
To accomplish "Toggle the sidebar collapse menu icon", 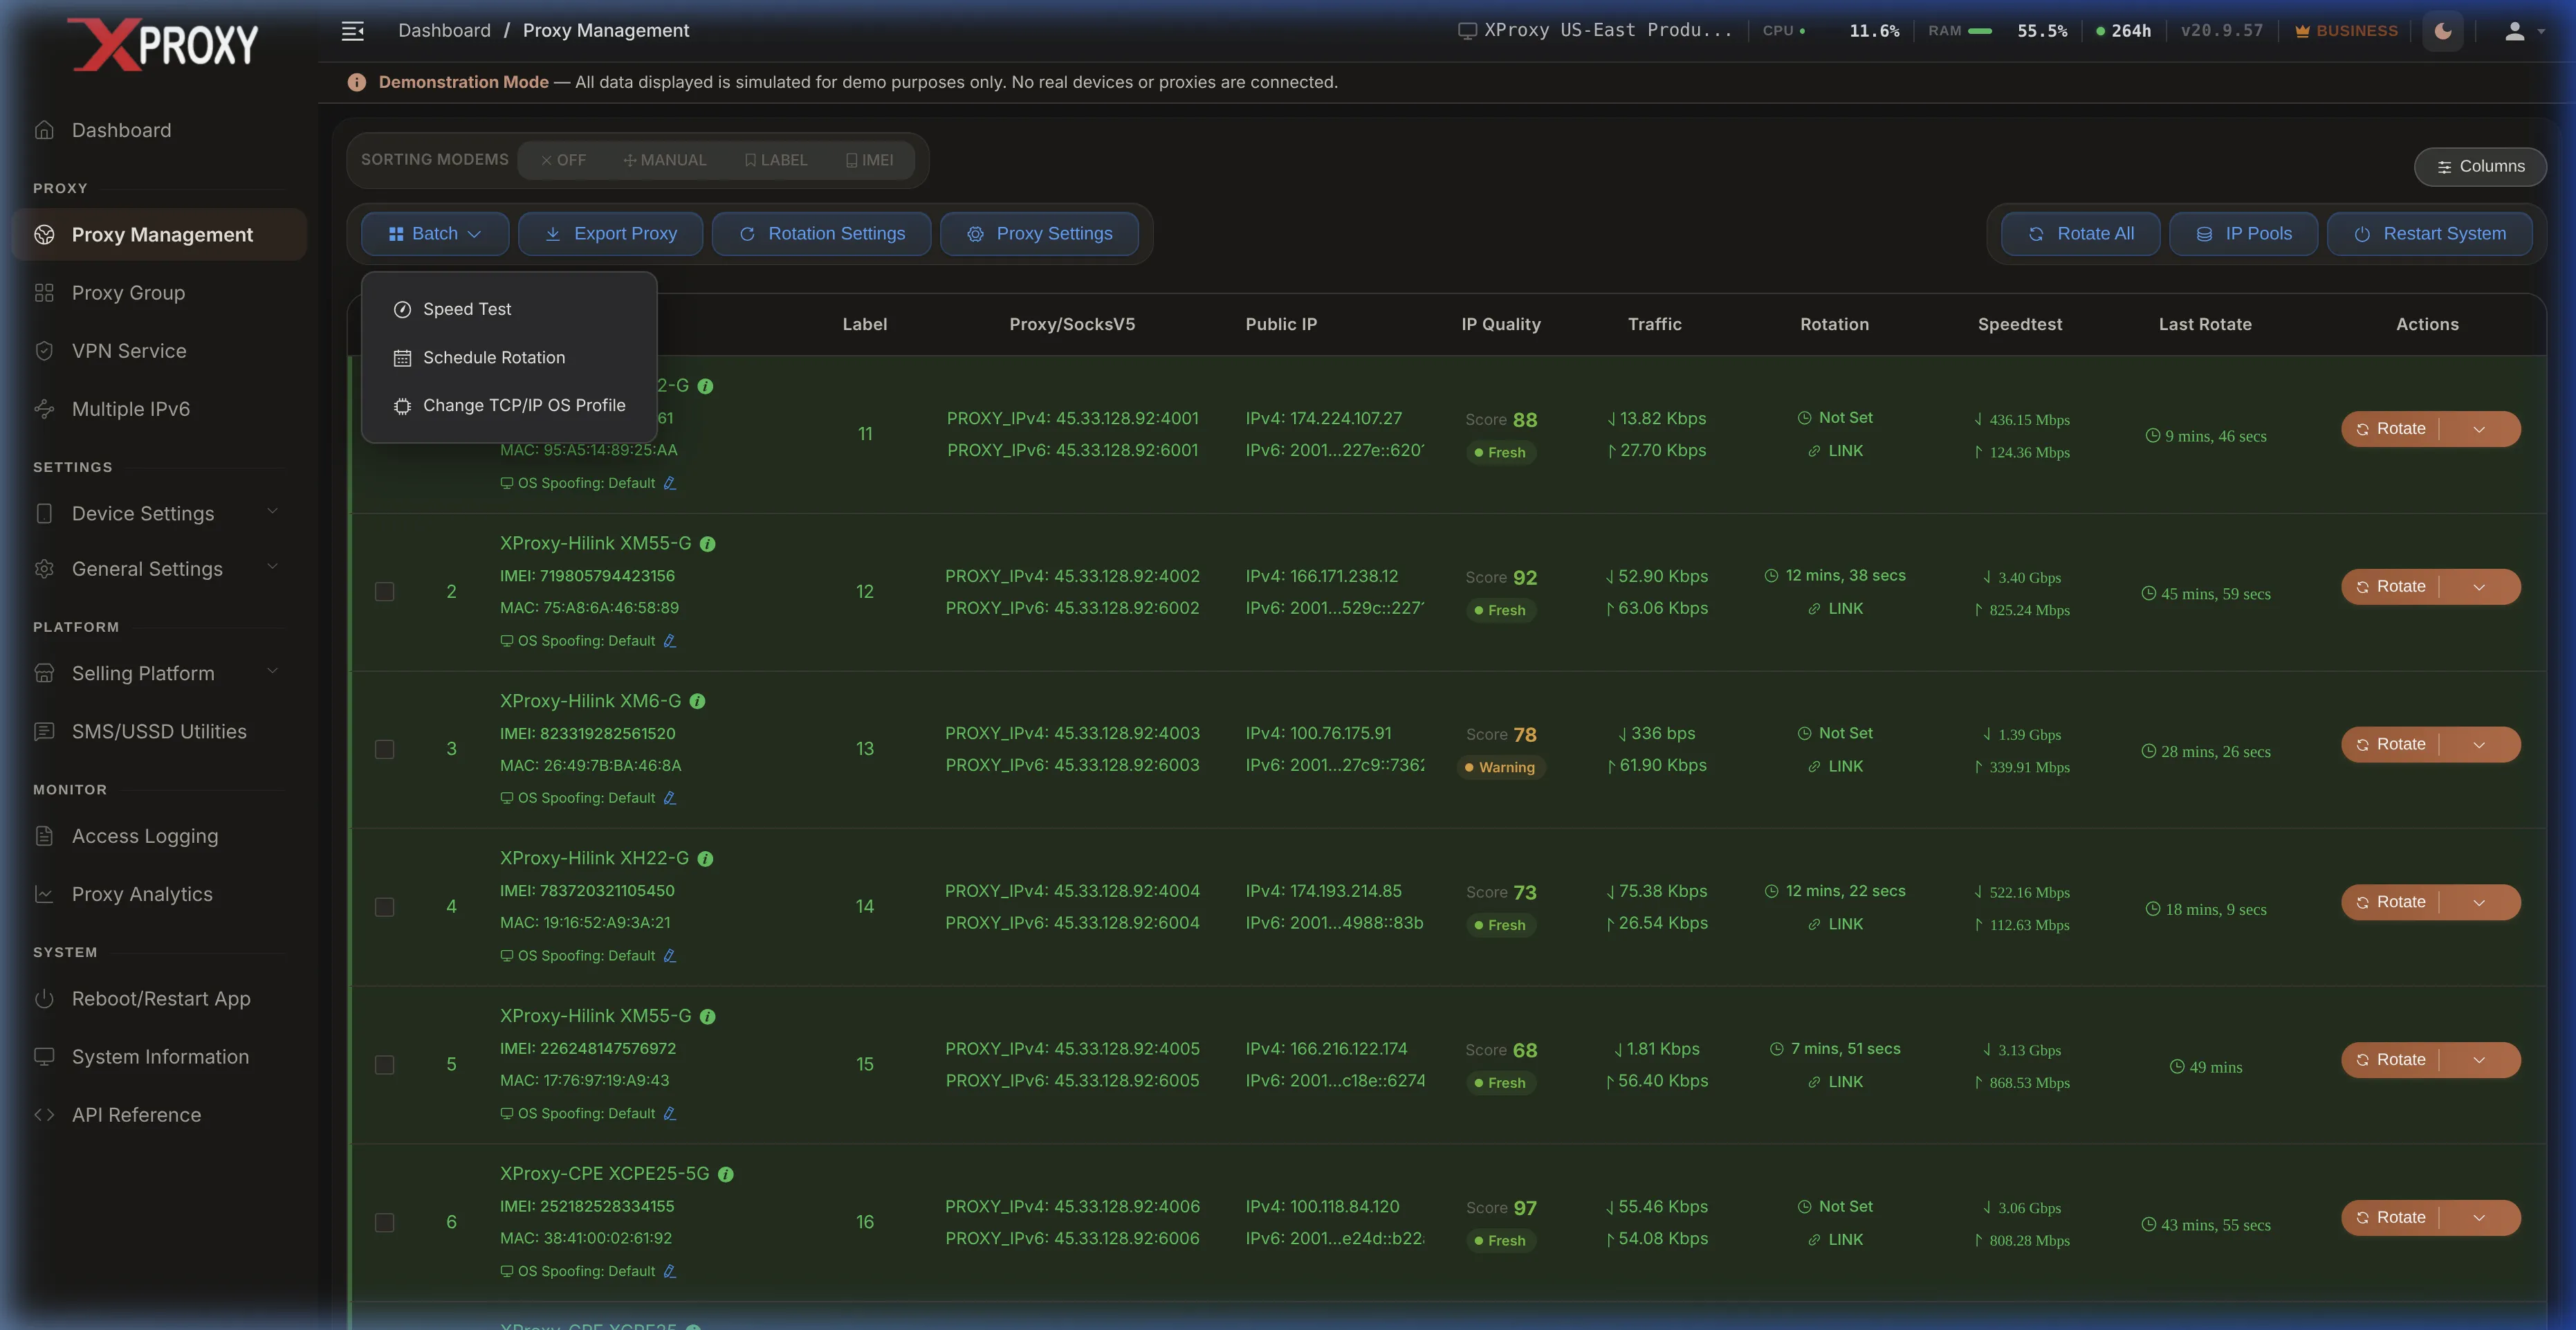I will click(x=352, y=31).
